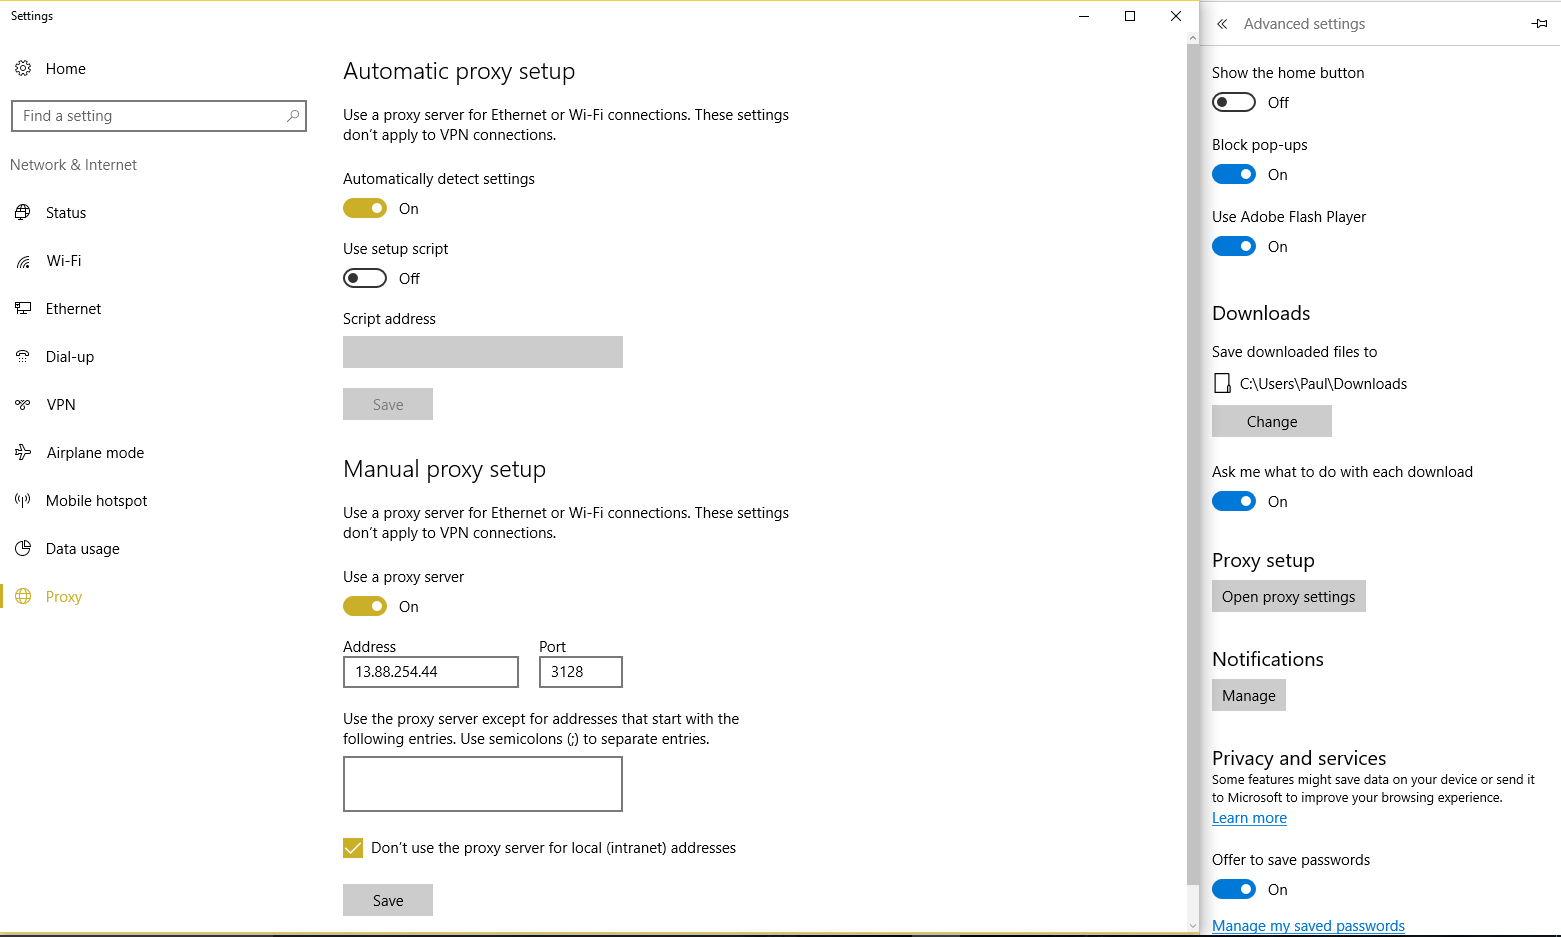Open Ethernet settings
This screenshot has width=1561, height=937.
(73, 308)
